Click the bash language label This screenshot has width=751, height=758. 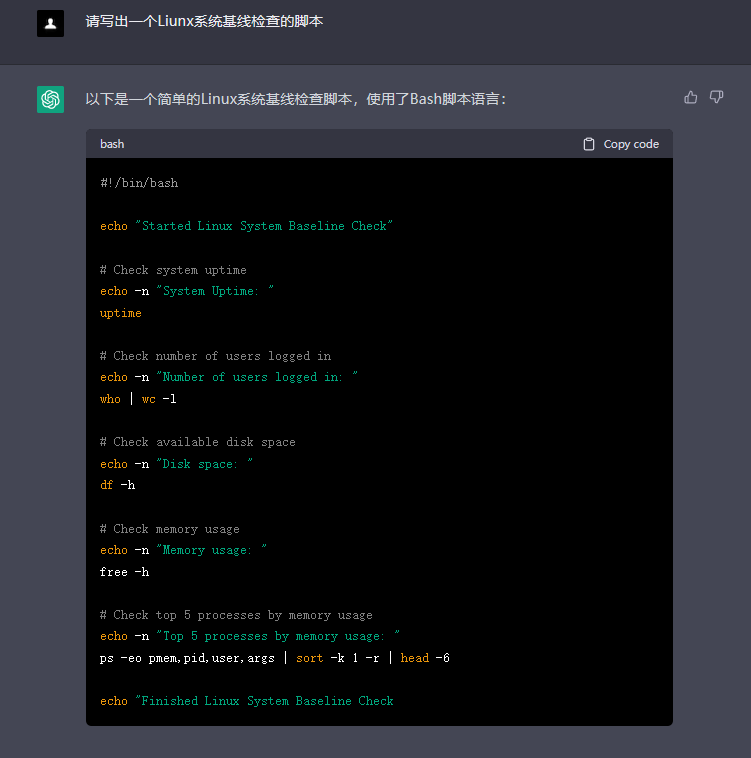pyautogui.click(x=112, y=144)
